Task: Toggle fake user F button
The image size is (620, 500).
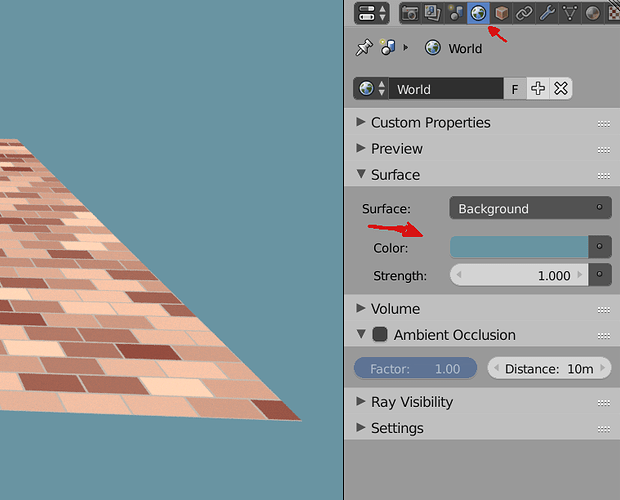Action: (515, 89)
